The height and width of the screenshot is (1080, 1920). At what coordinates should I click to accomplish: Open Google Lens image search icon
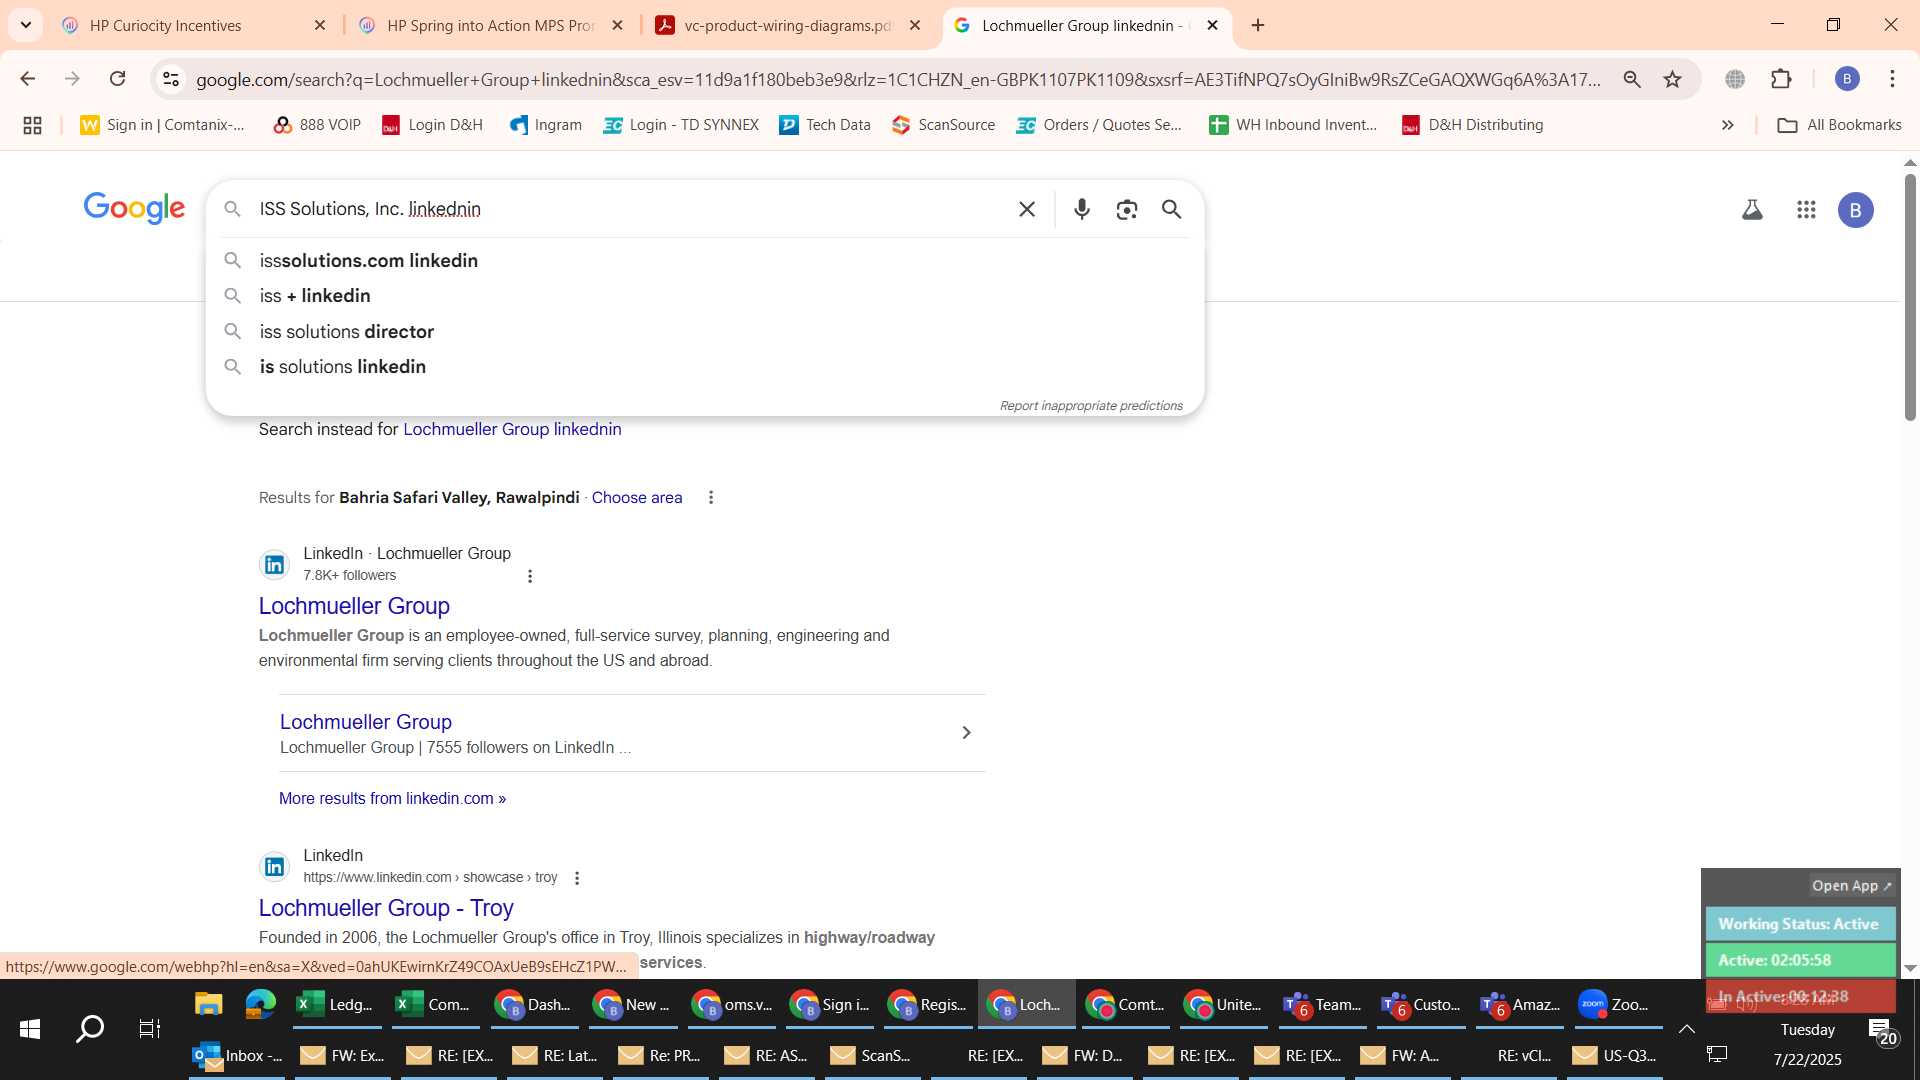1127,209
